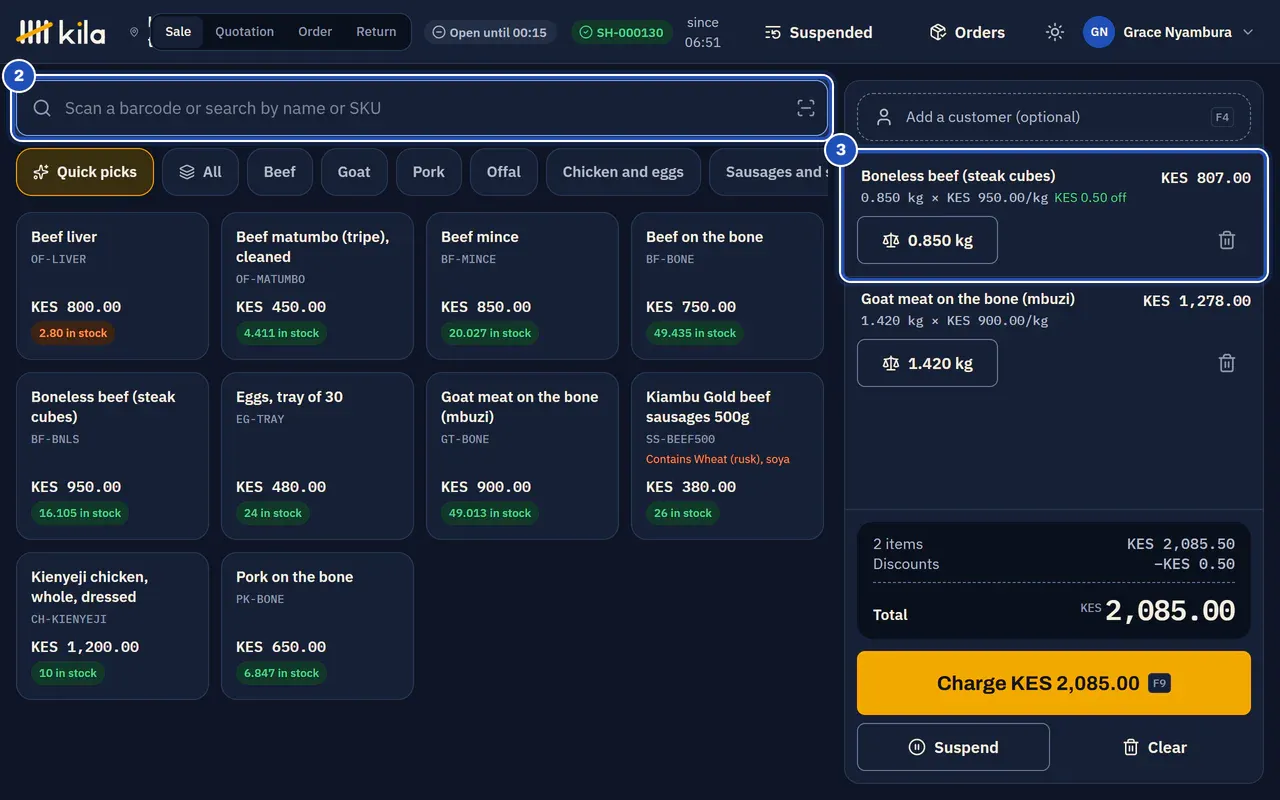
Task: Open the Orders page
Action: 967,32
